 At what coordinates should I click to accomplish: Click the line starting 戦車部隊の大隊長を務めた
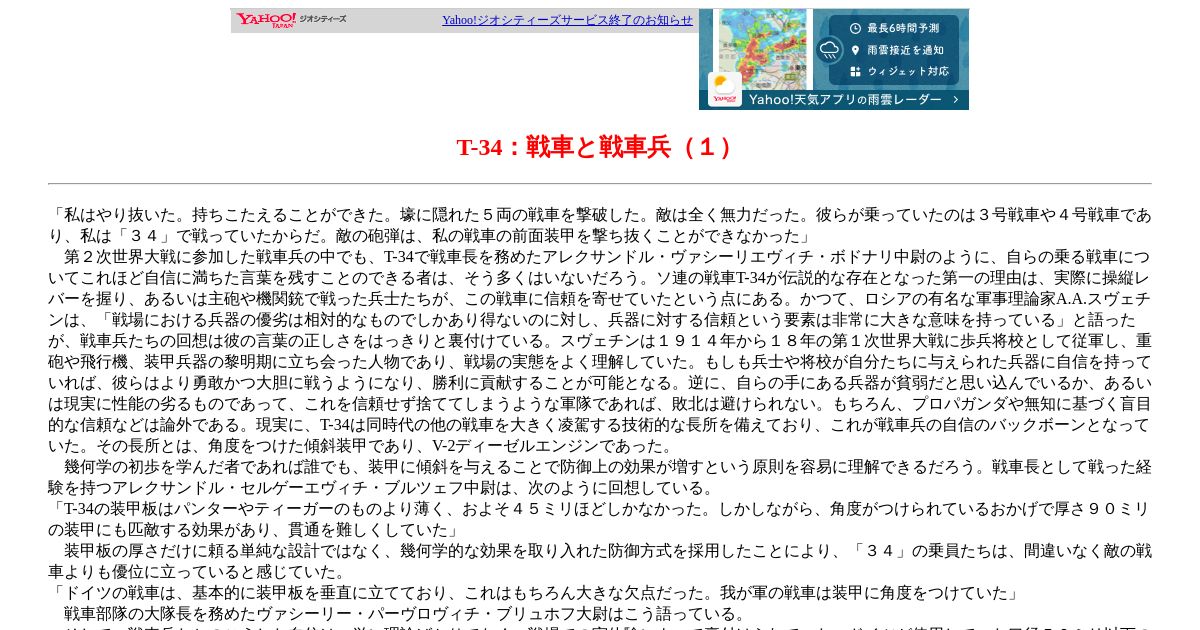click(x=406, y=614)
